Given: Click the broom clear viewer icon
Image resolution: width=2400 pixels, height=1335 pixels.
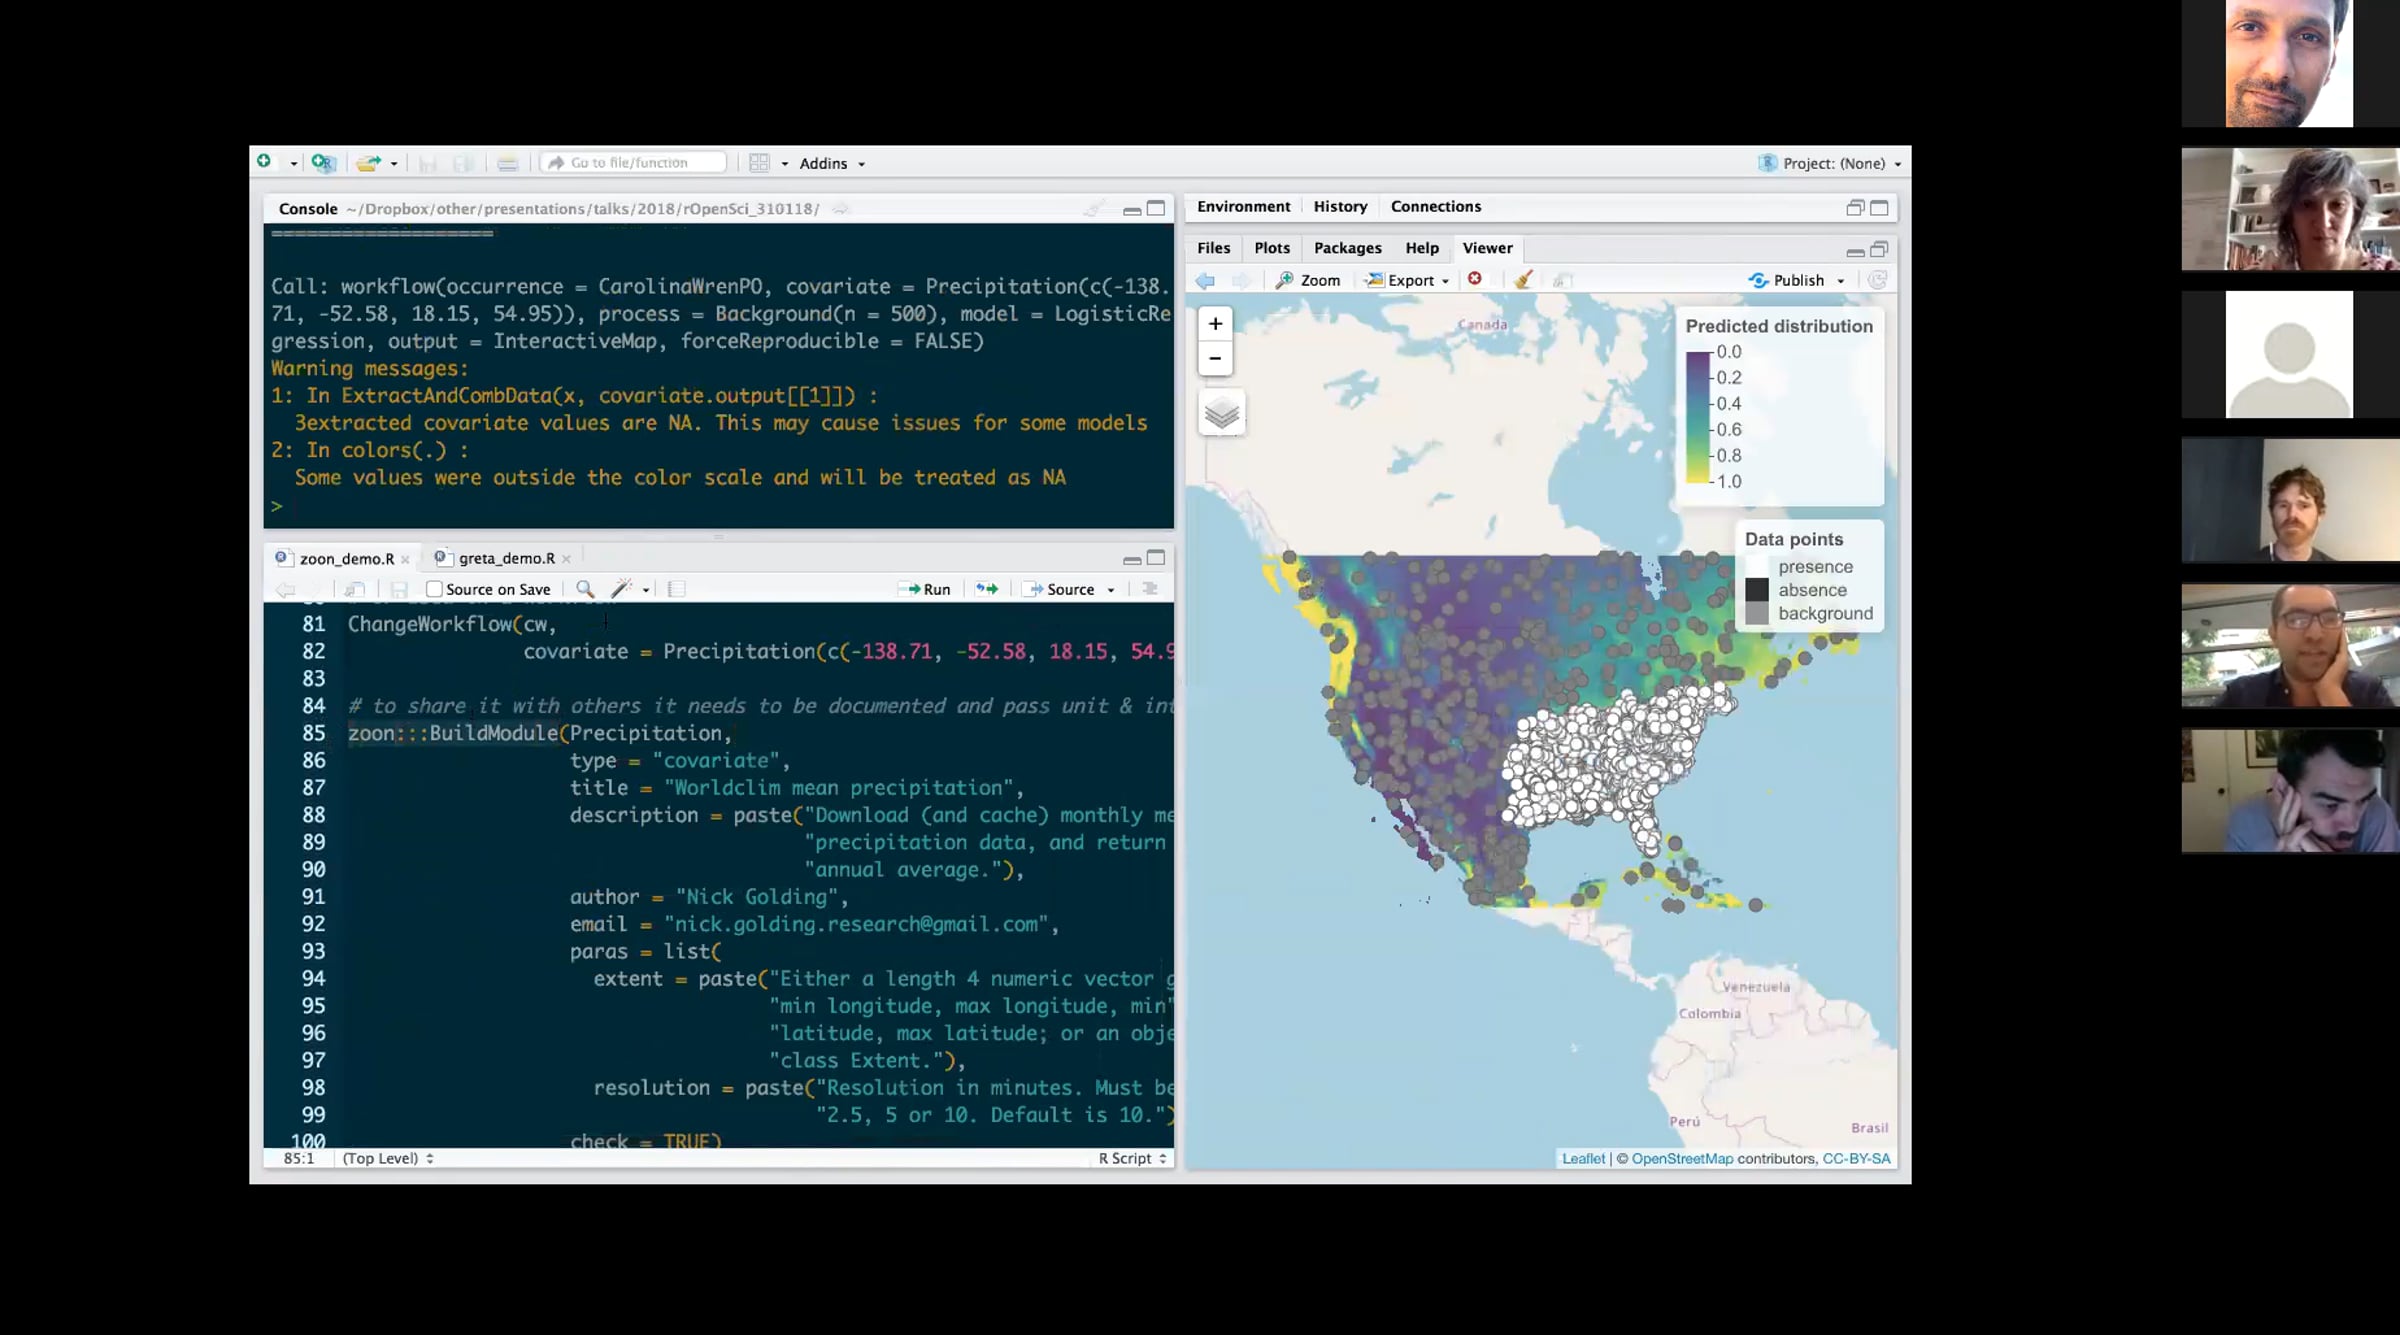Looking at the screenshot, I should [1523, 280].
